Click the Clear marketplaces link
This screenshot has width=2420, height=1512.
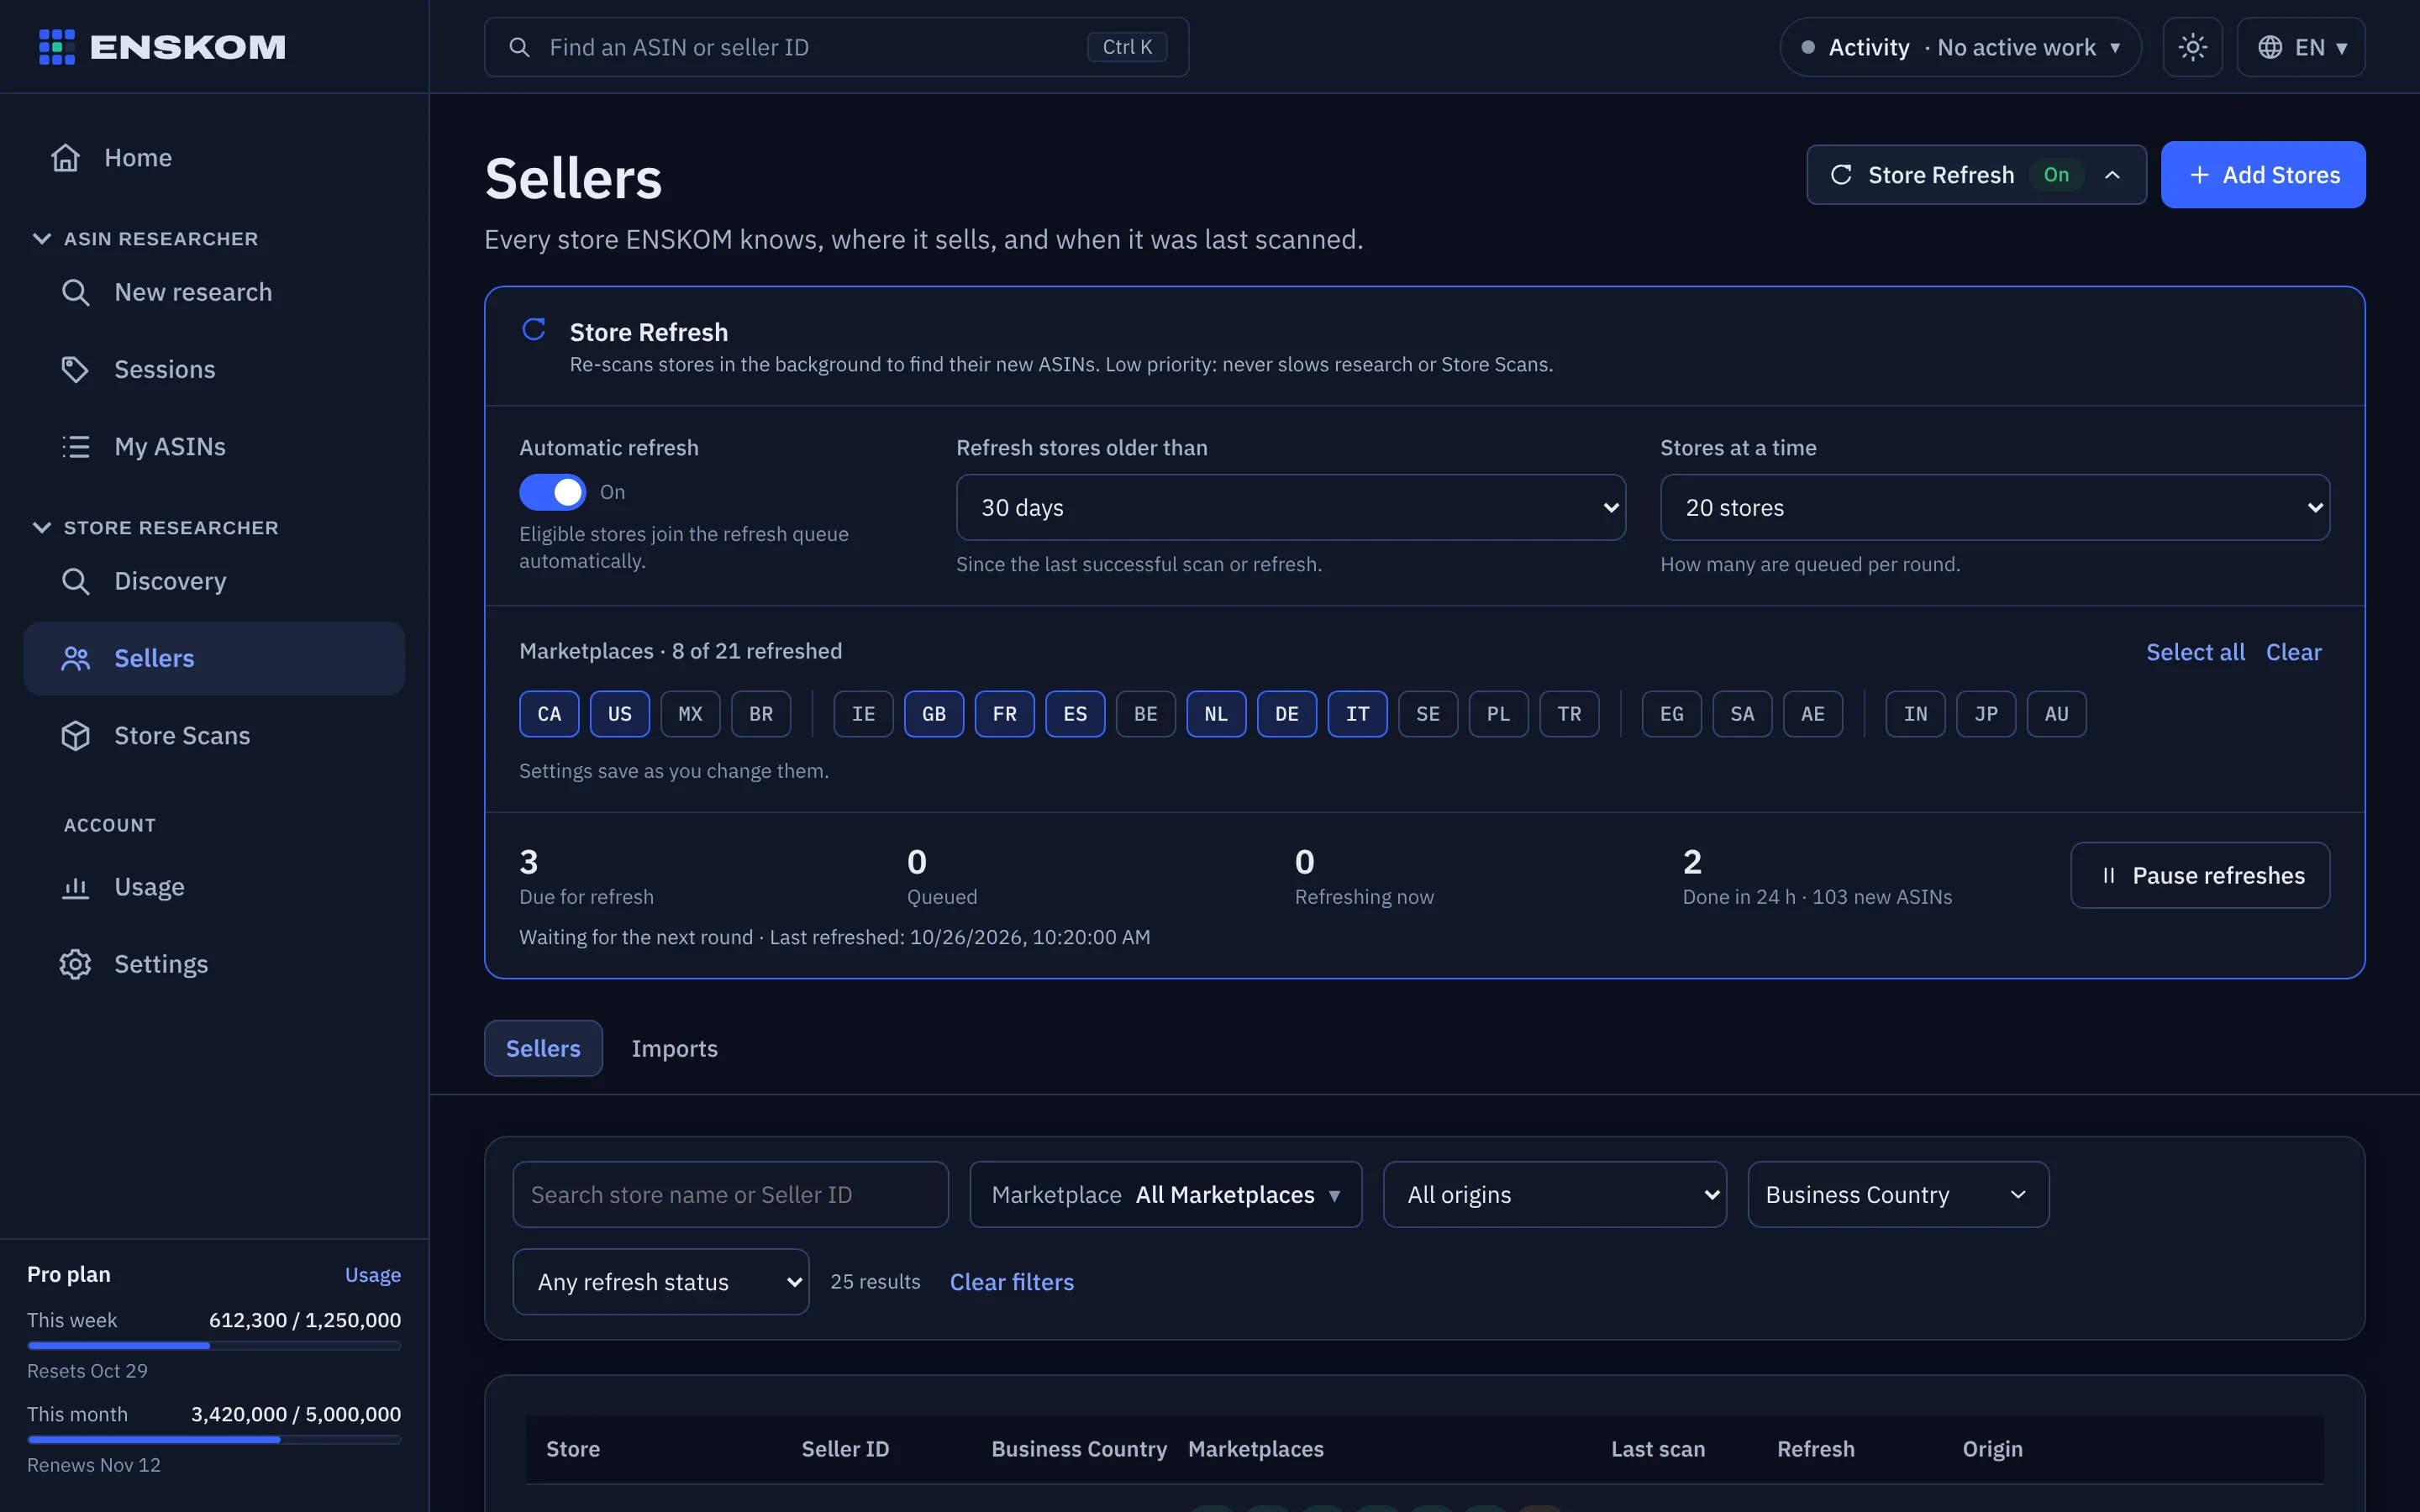[x=2293, y=652]
